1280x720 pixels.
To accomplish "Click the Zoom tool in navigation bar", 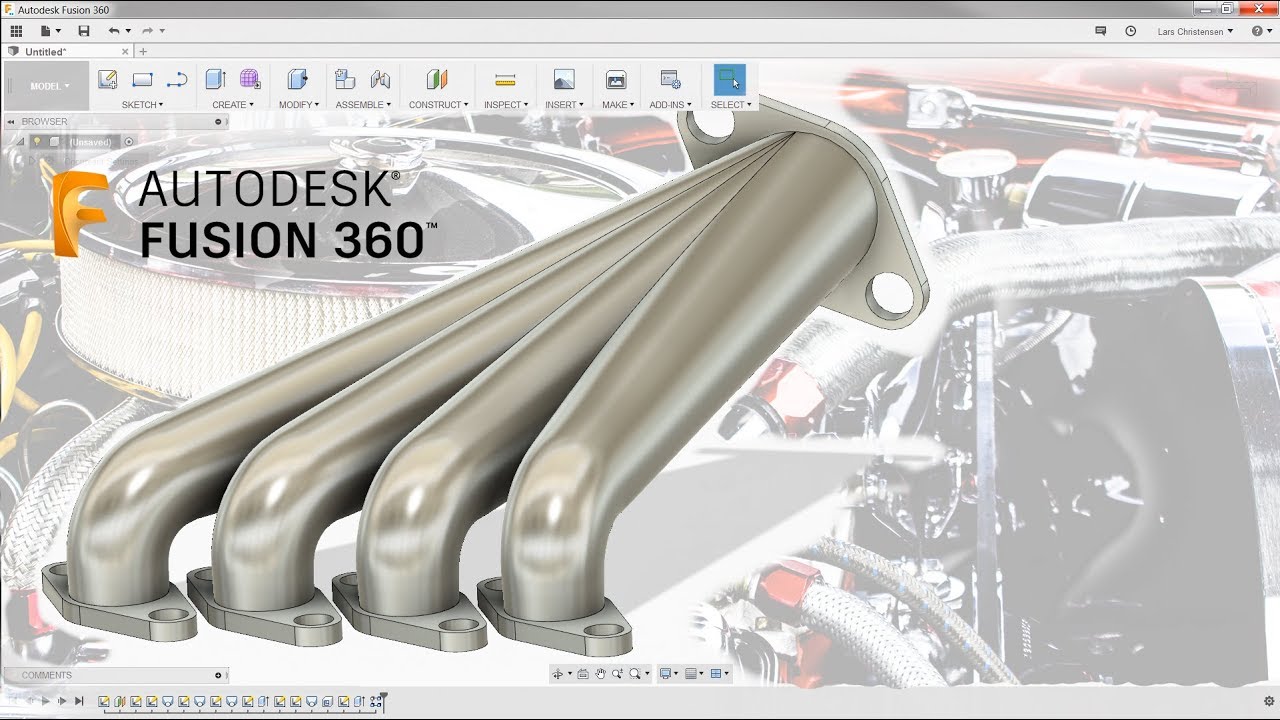I will 617,674.
